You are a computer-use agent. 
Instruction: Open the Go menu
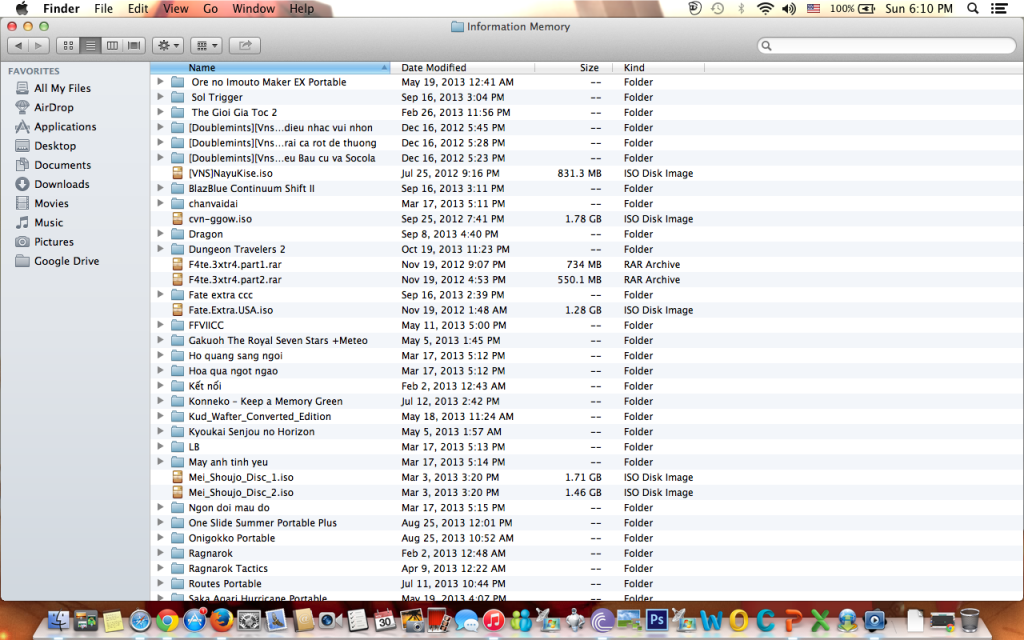coord(210,8)
